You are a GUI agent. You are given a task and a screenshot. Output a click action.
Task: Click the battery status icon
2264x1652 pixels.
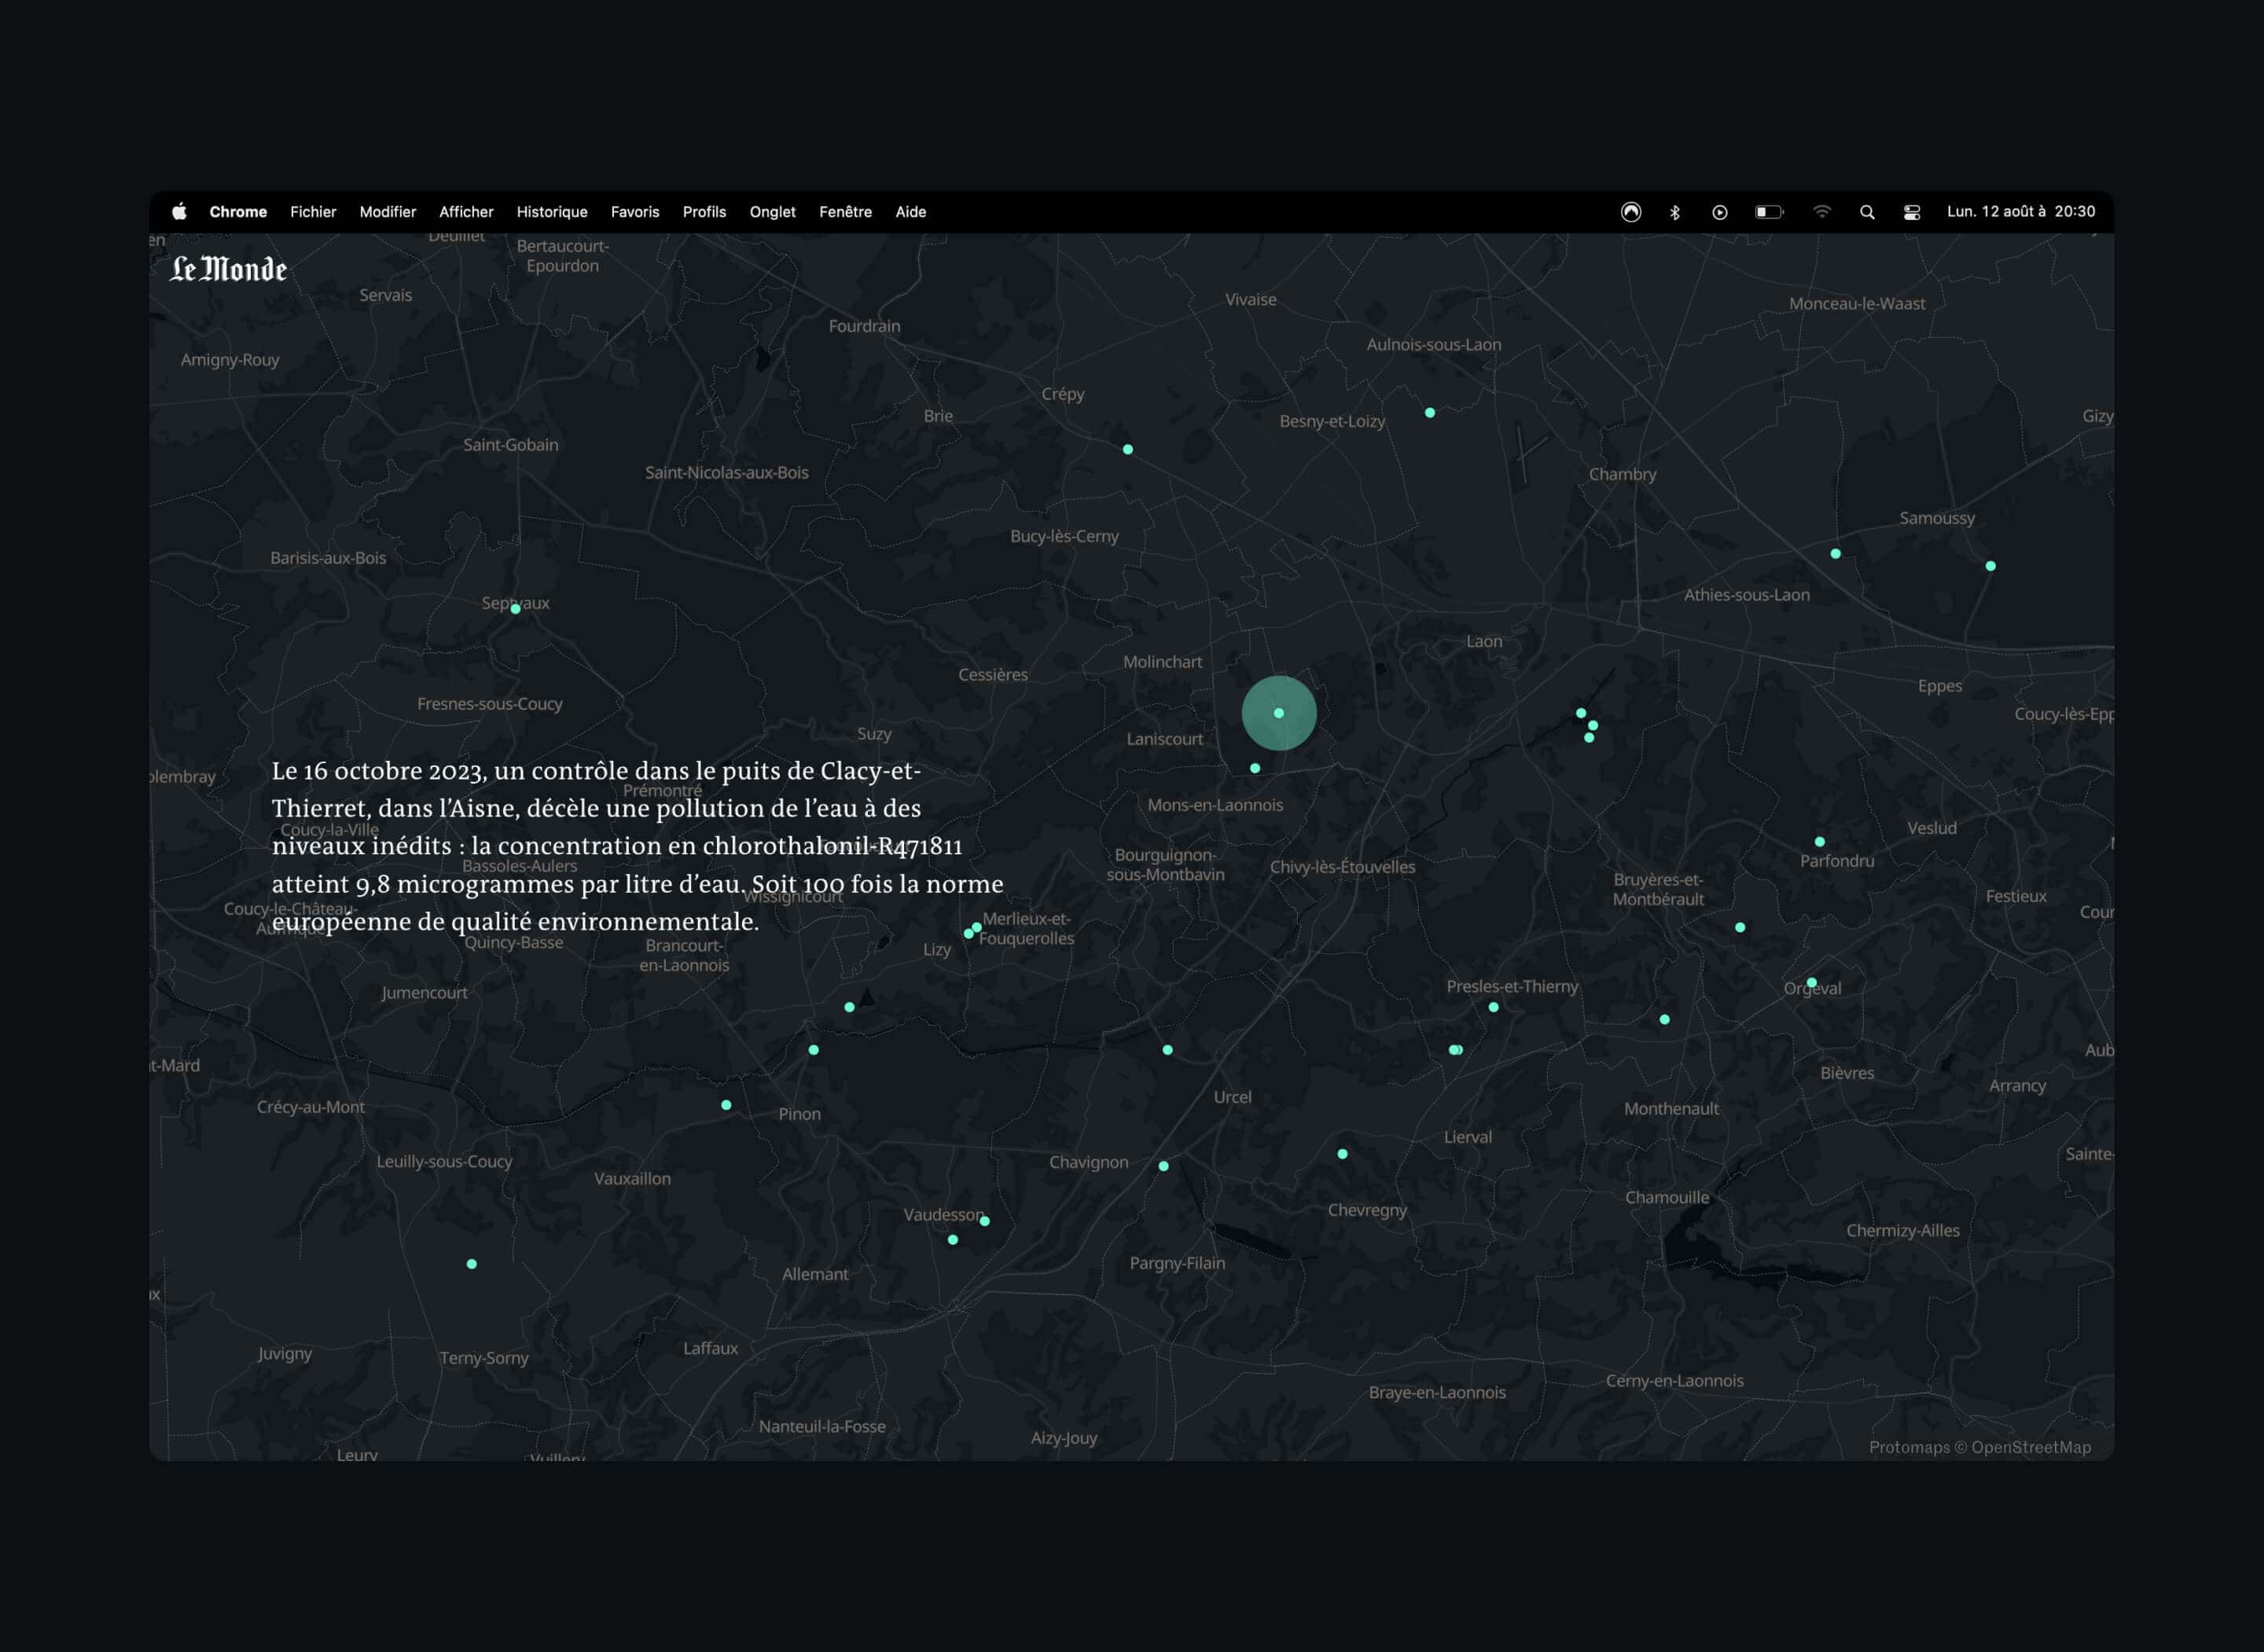pos(1769,212)
